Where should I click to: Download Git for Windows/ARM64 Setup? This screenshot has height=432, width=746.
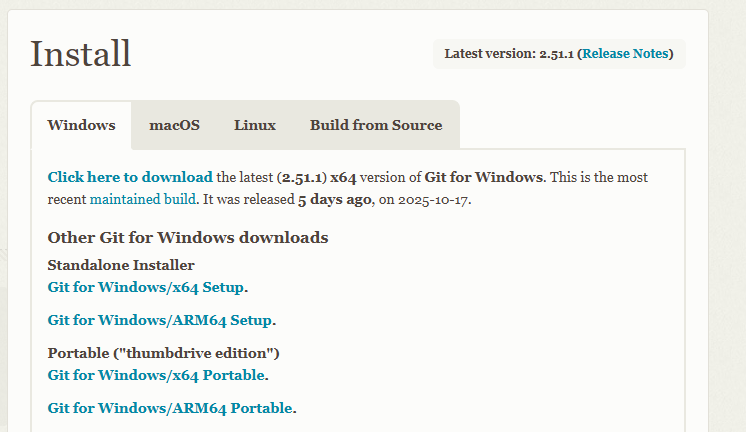pyautogui.click(x=160, y=321)
